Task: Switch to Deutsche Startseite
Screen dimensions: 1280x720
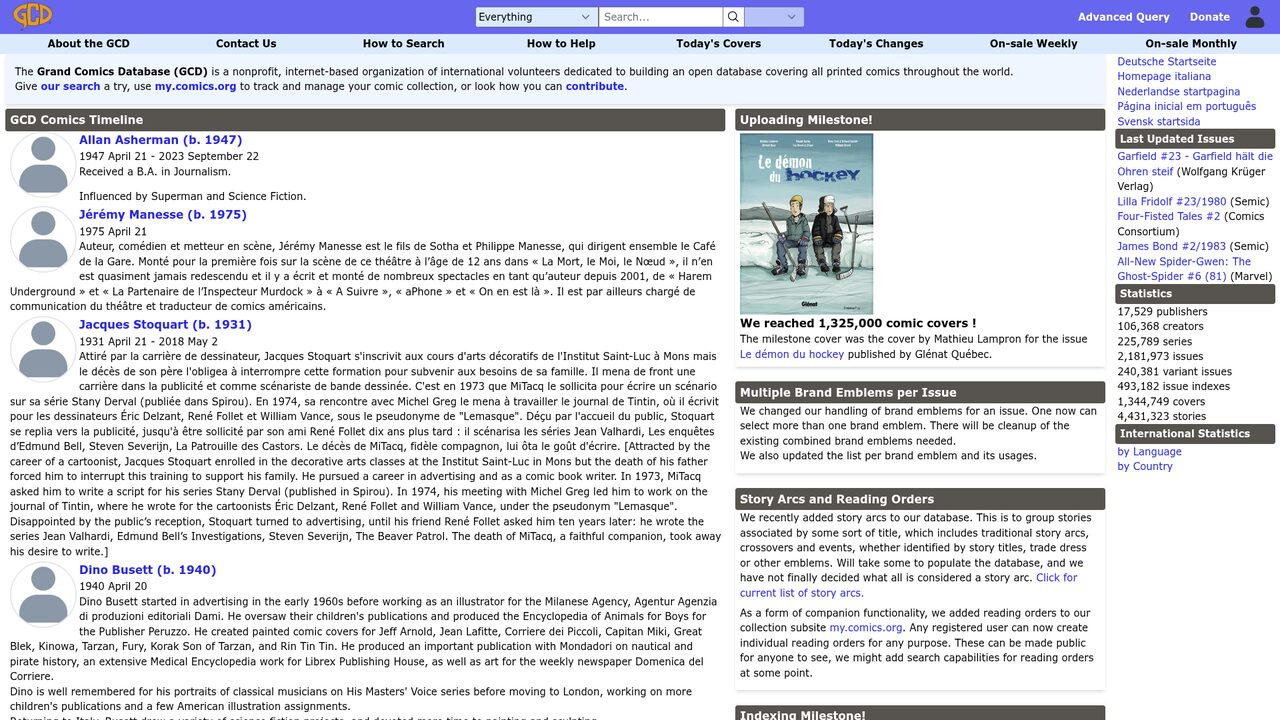Action: (x=1167, y=62)
